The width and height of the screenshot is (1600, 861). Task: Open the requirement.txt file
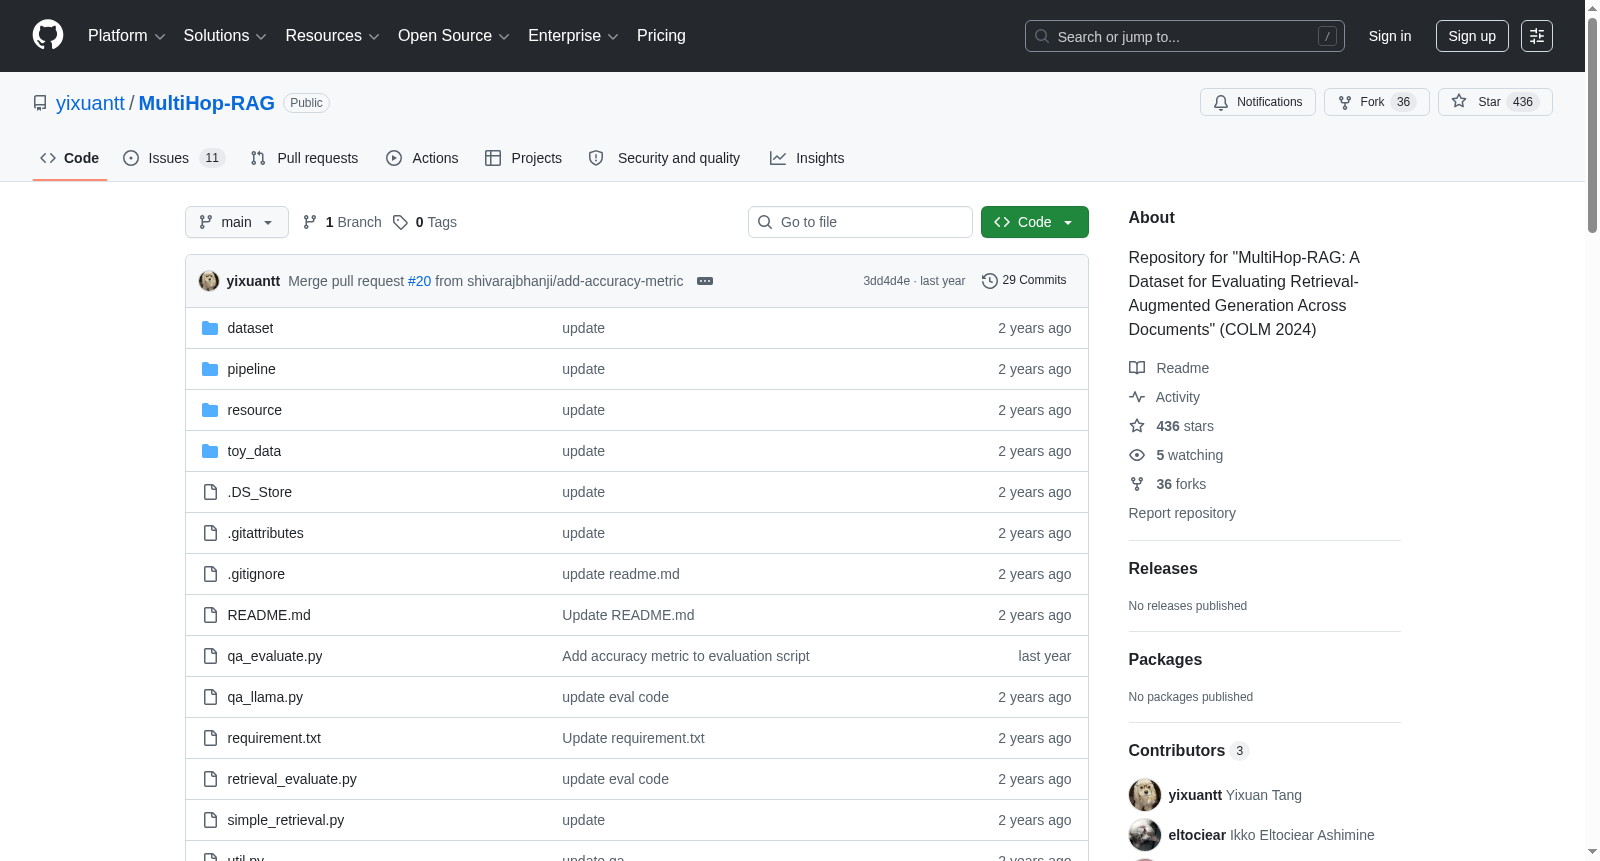274,738
